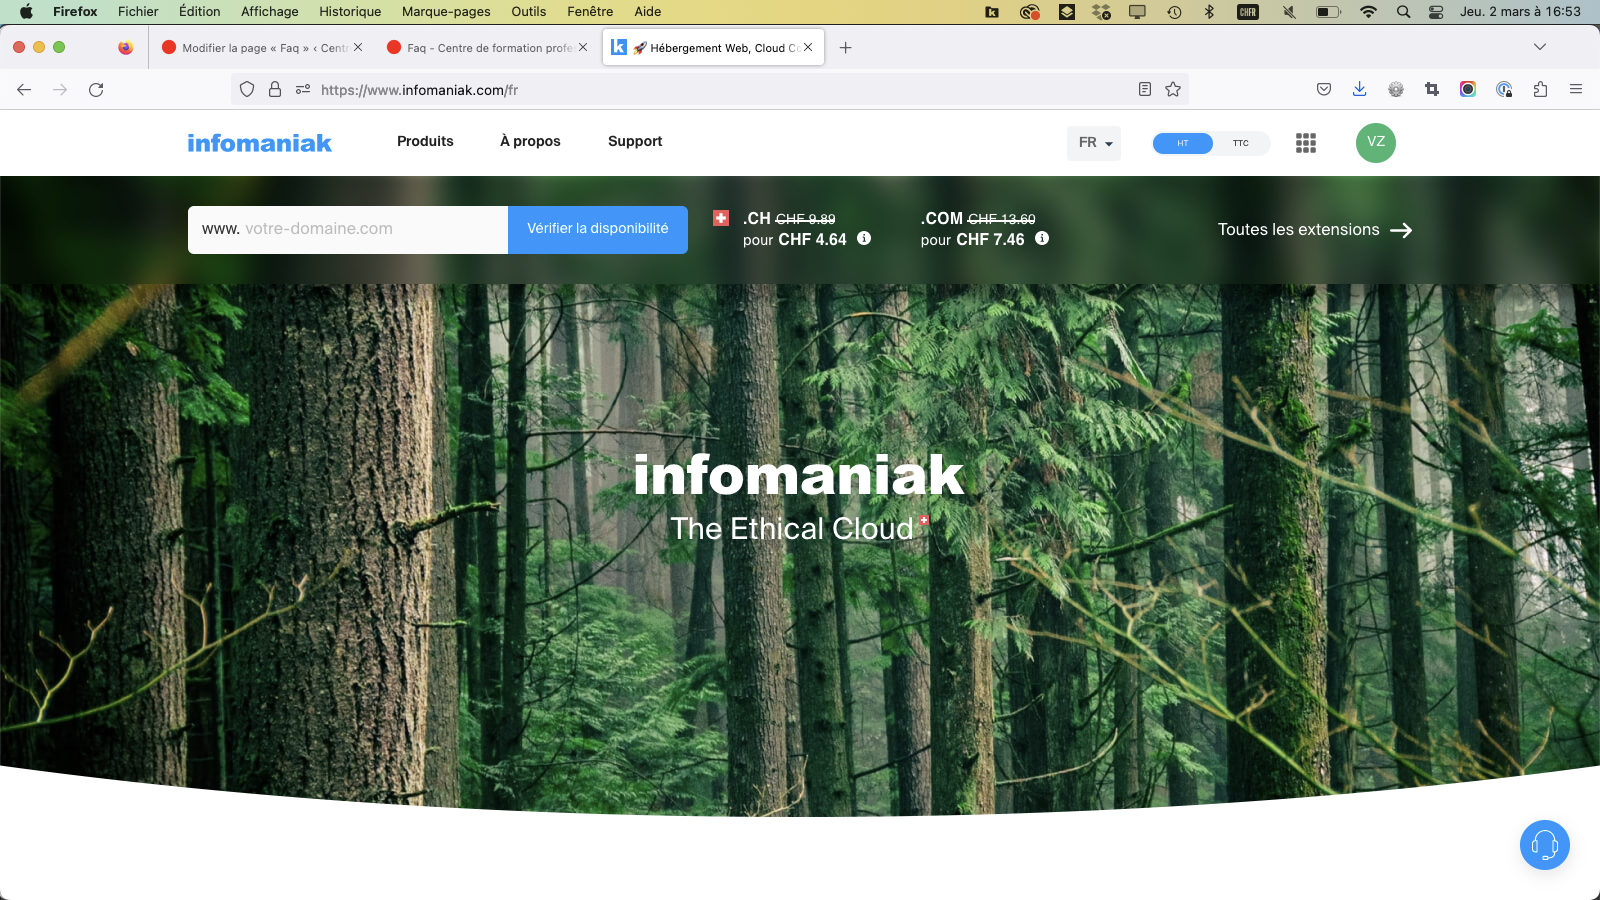The height and width of the screenshot is (900, 1600).
Task: Open the tracking protection shield icon
Action: tap(247, 90)
